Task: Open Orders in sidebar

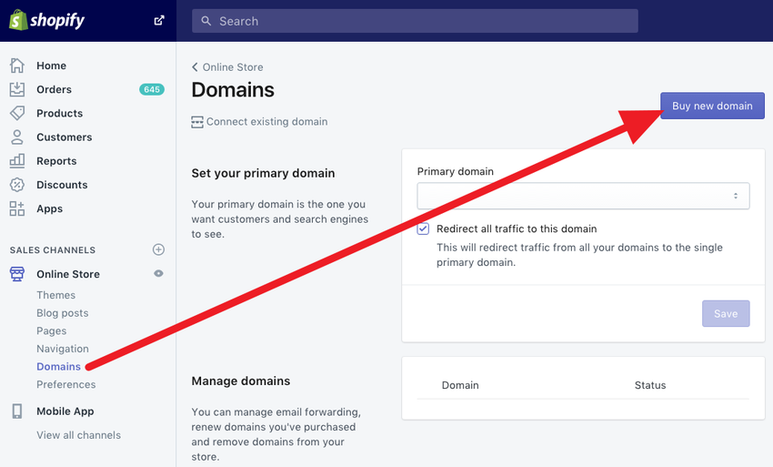Action: point(54,89)
